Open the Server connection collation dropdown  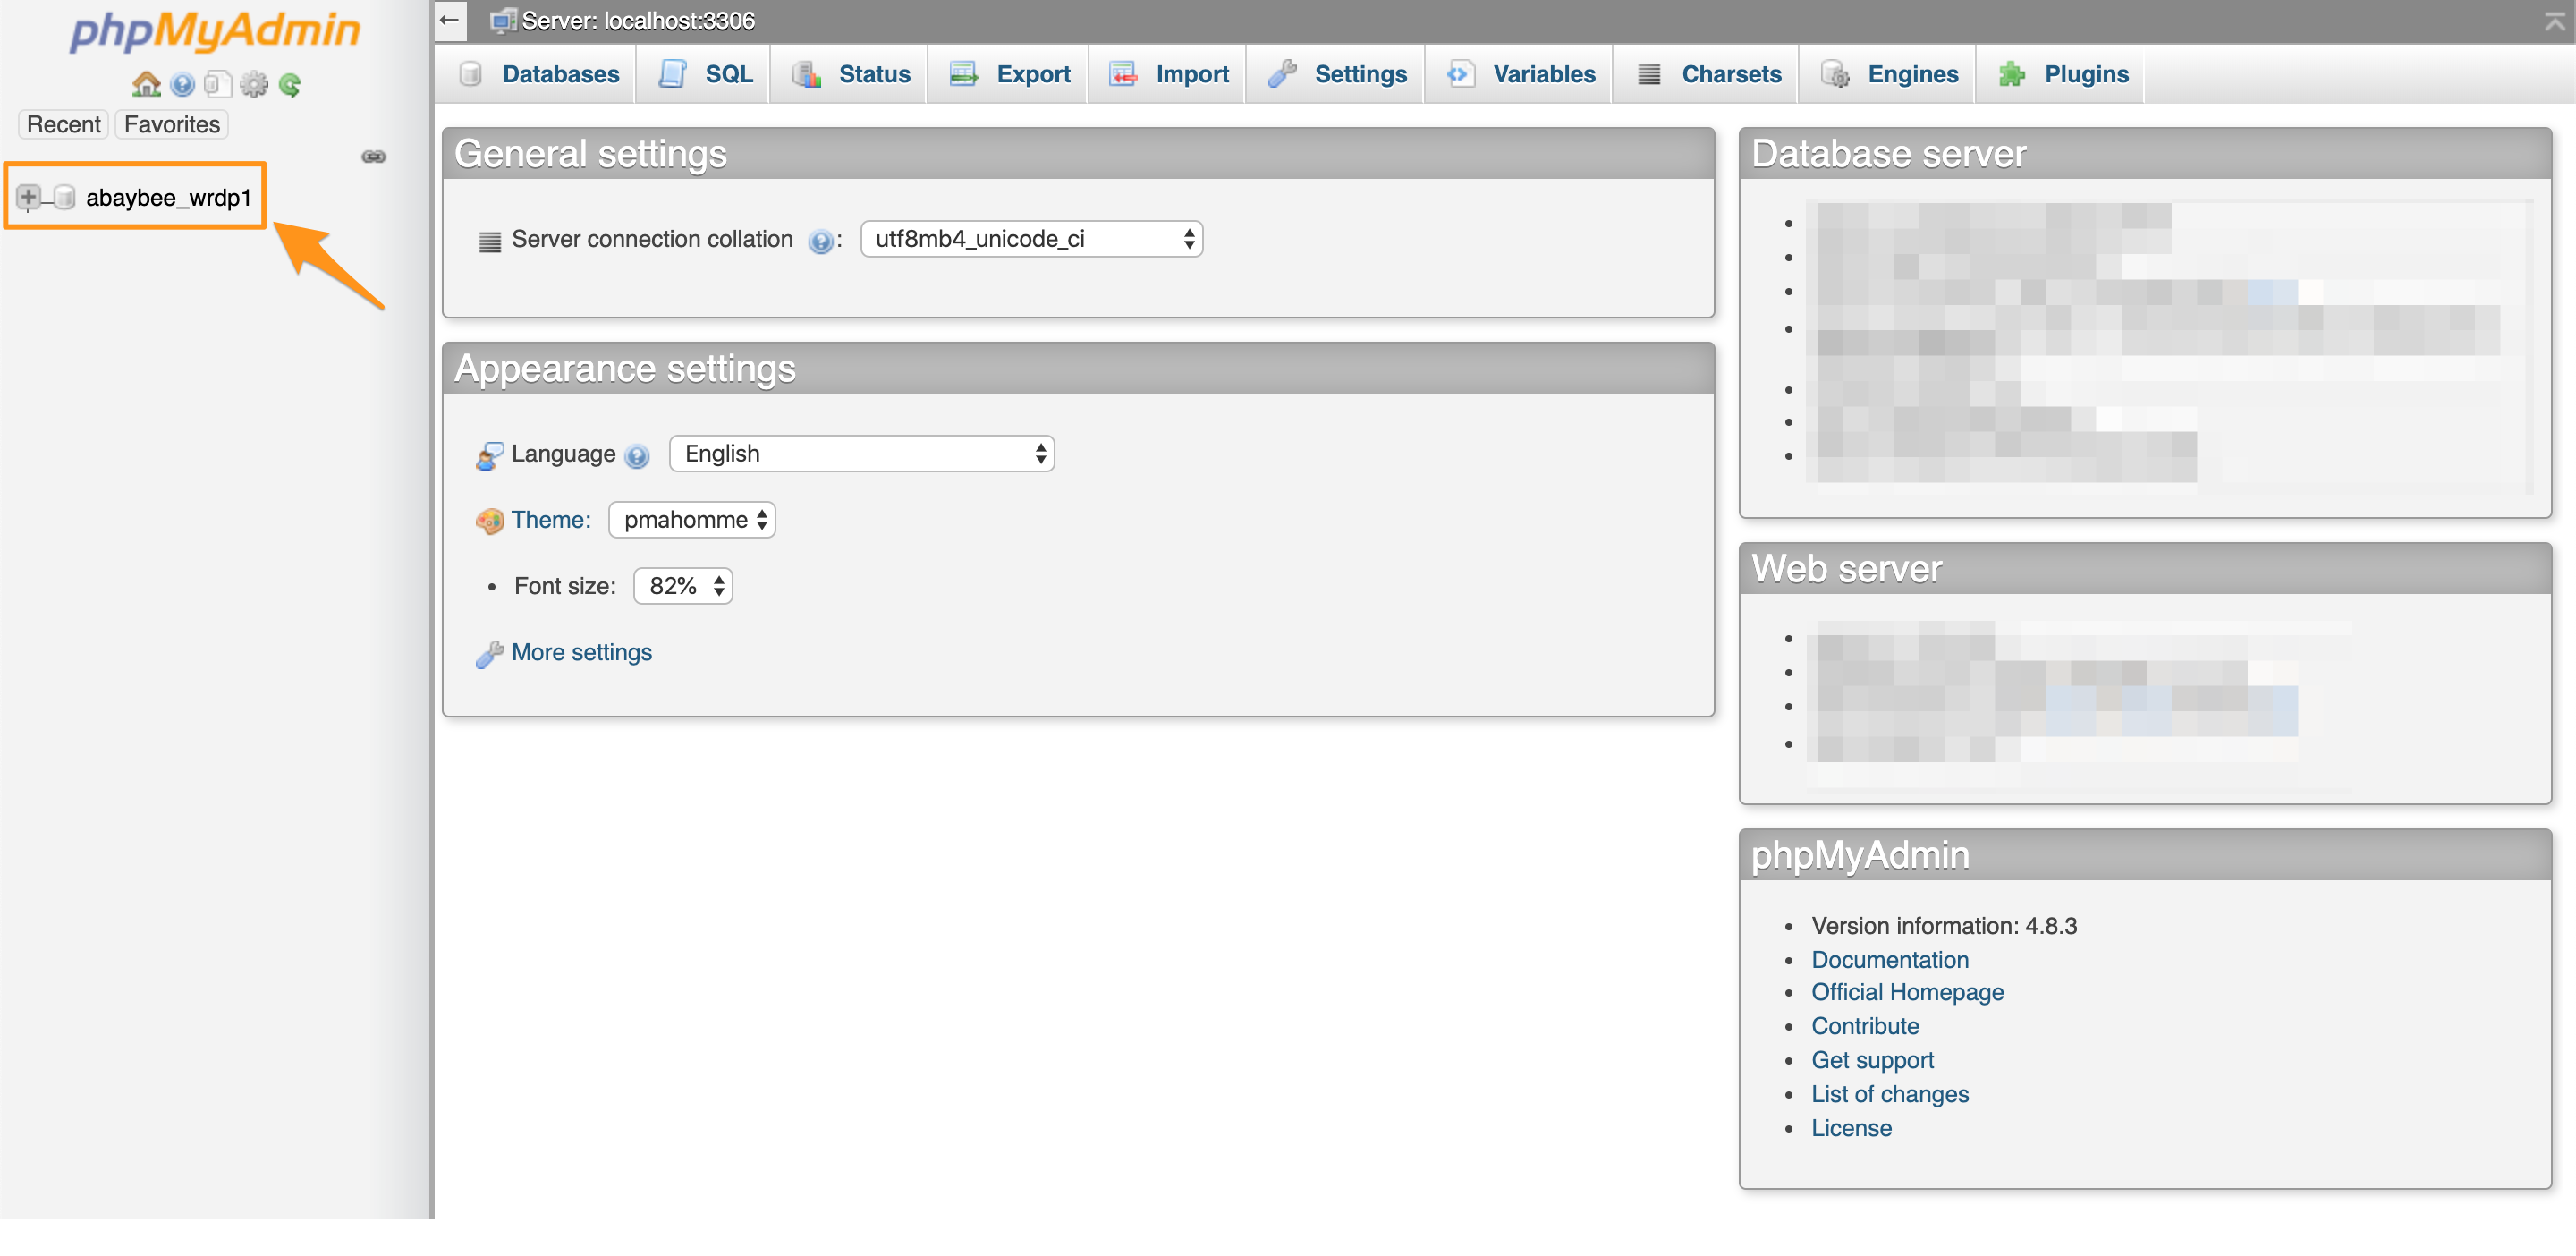point(1030,239)
